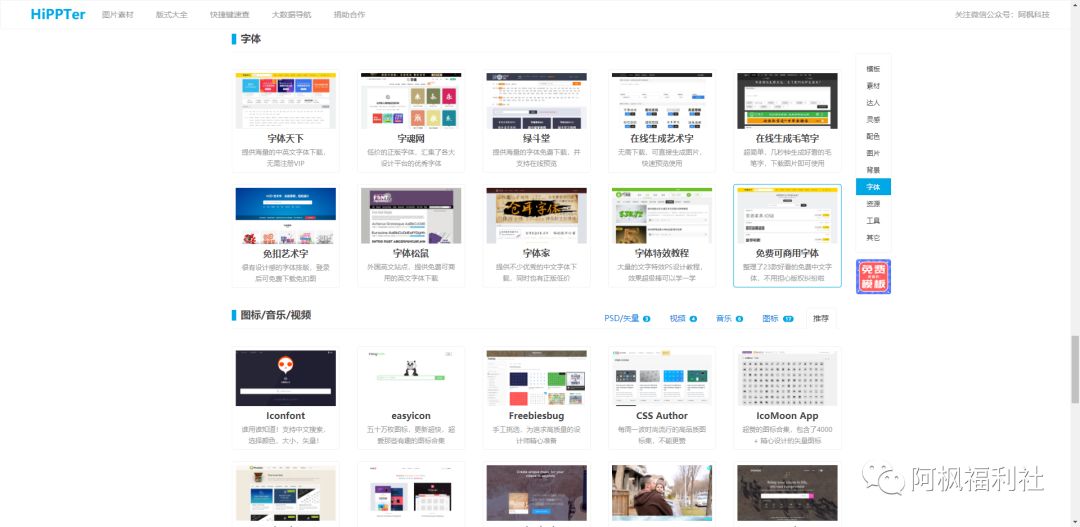Open the 图片素材 nav menu item

pos(117,14)
